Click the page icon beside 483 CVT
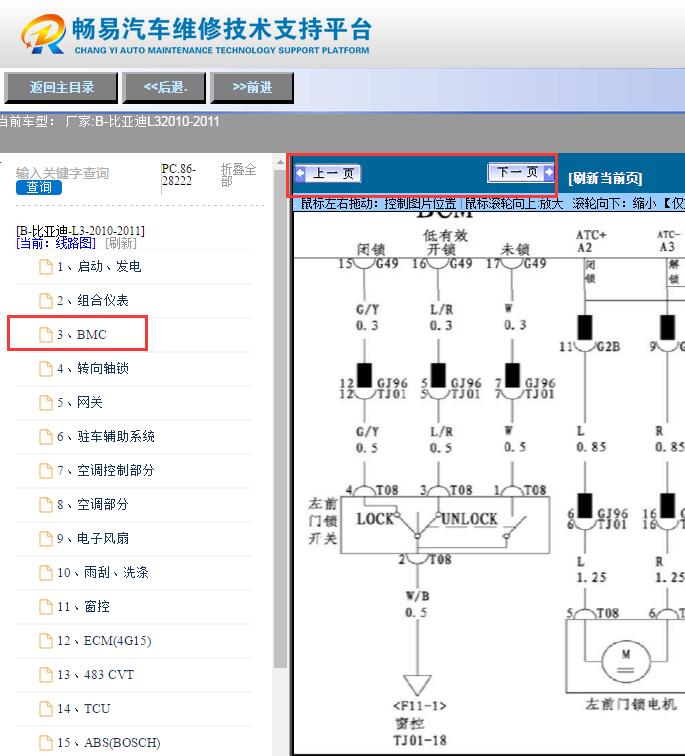Image resolution: width=685 pixels, height=756 pixels. pyautogui.click(x=46, y=675)
